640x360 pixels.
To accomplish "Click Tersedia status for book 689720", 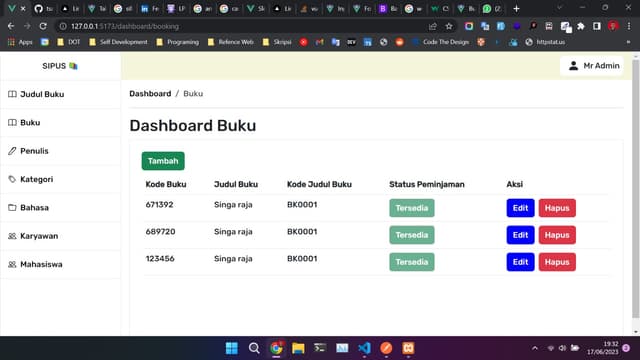I will click(x=411, y=235).
